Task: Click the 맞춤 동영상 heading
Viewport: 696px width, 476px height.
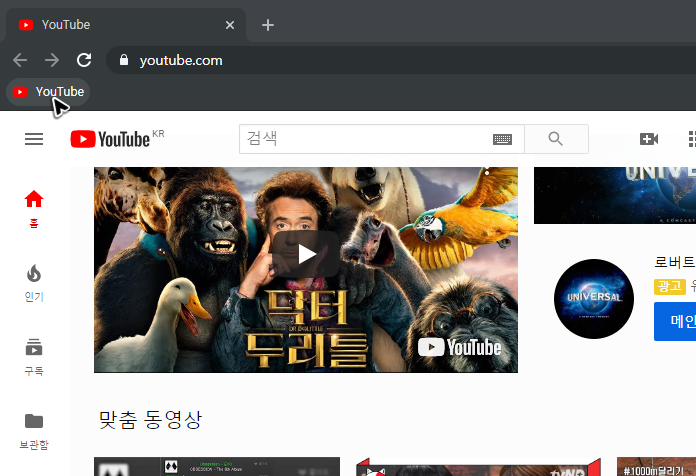Action: (x=150, y=420)
